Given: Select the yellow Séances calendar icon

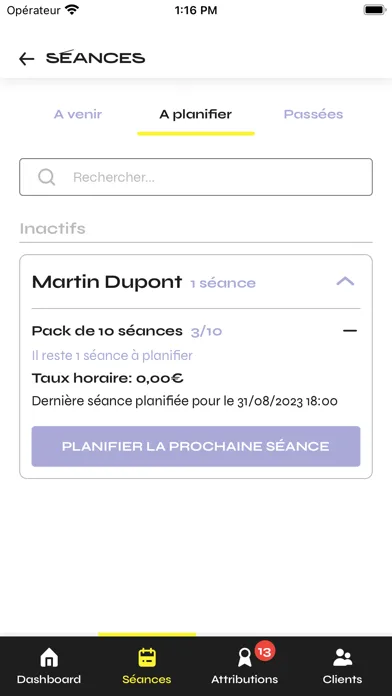Looking at the screenshot, I should 147,658.
